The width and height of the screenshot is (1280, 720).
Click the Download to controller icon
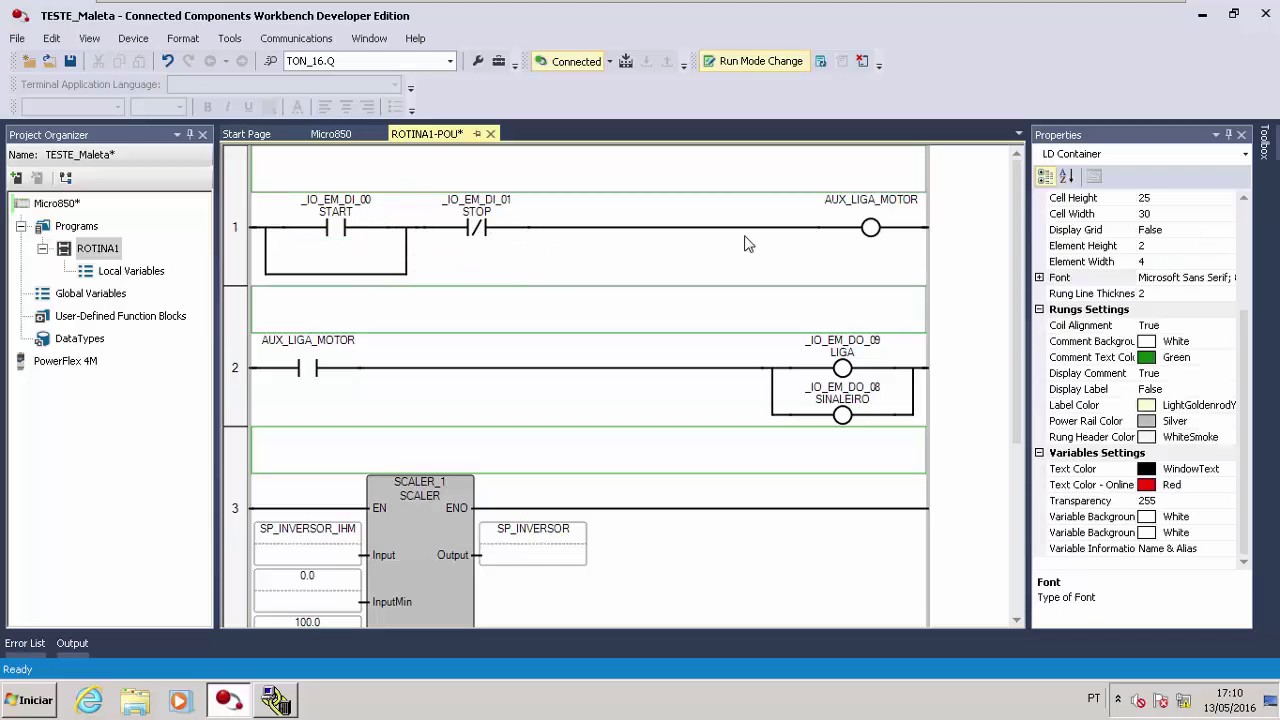coord(626,61)
